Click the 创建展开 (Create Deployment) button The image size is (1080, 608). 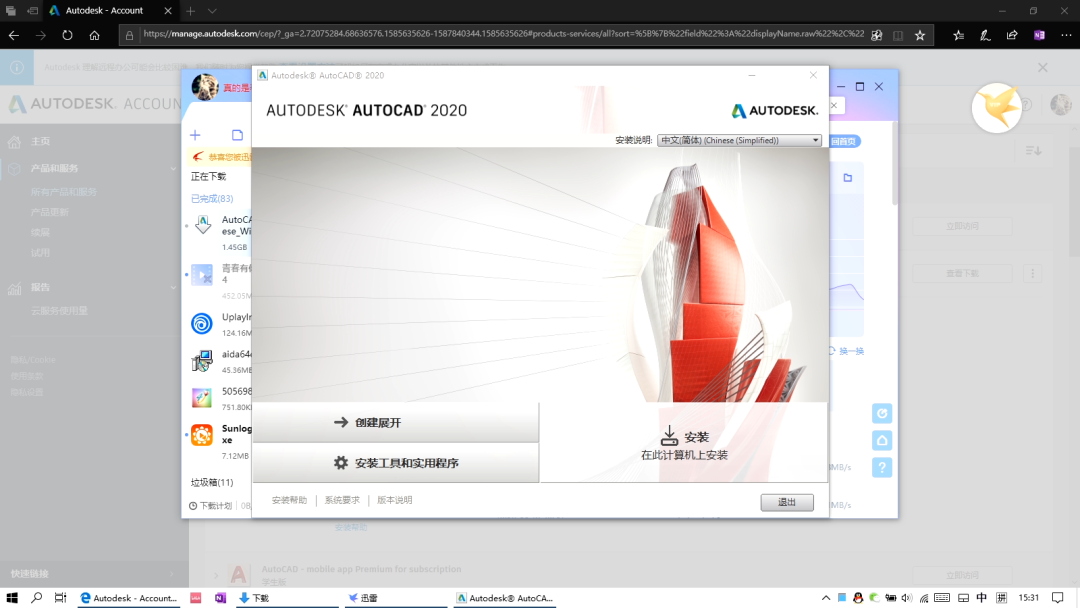pos(395,423)
